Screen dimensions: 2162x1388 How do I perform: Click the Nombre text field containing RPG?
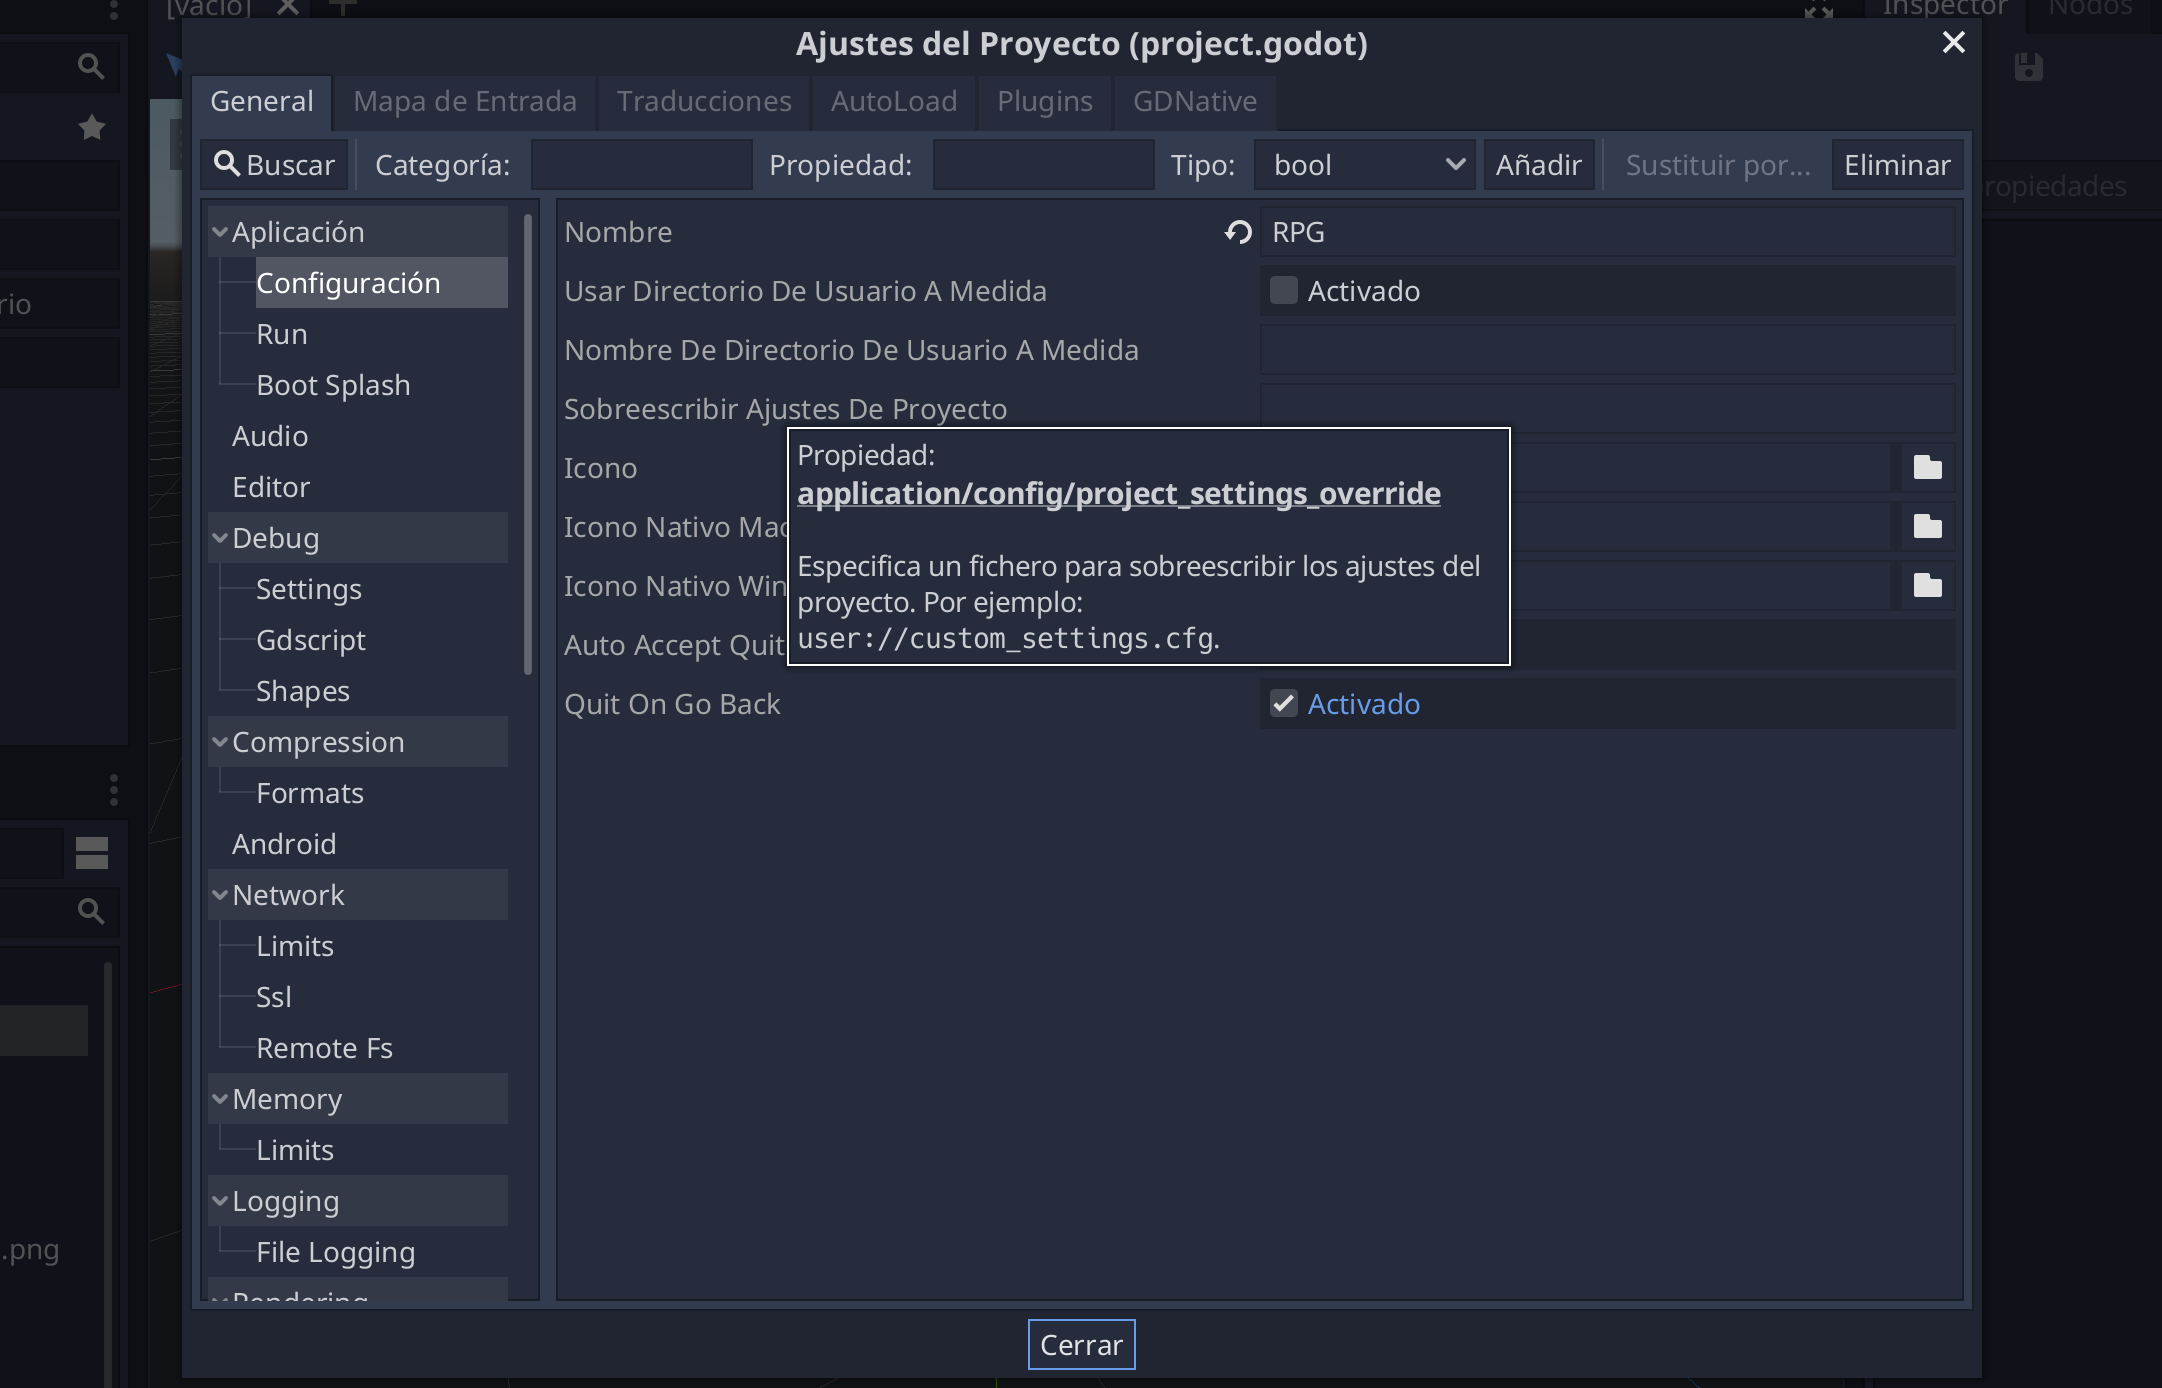point(1606,232)
